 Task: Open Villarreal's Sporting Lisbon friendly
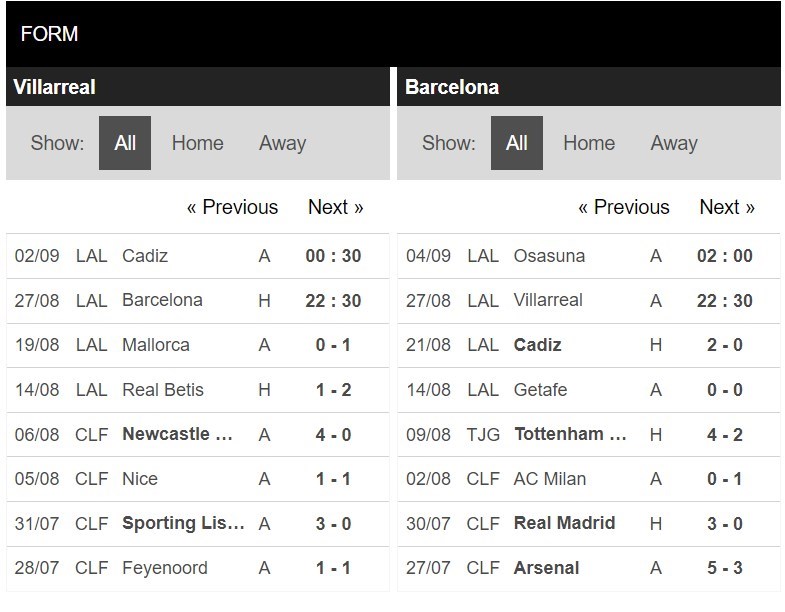[x=183, y=523]
